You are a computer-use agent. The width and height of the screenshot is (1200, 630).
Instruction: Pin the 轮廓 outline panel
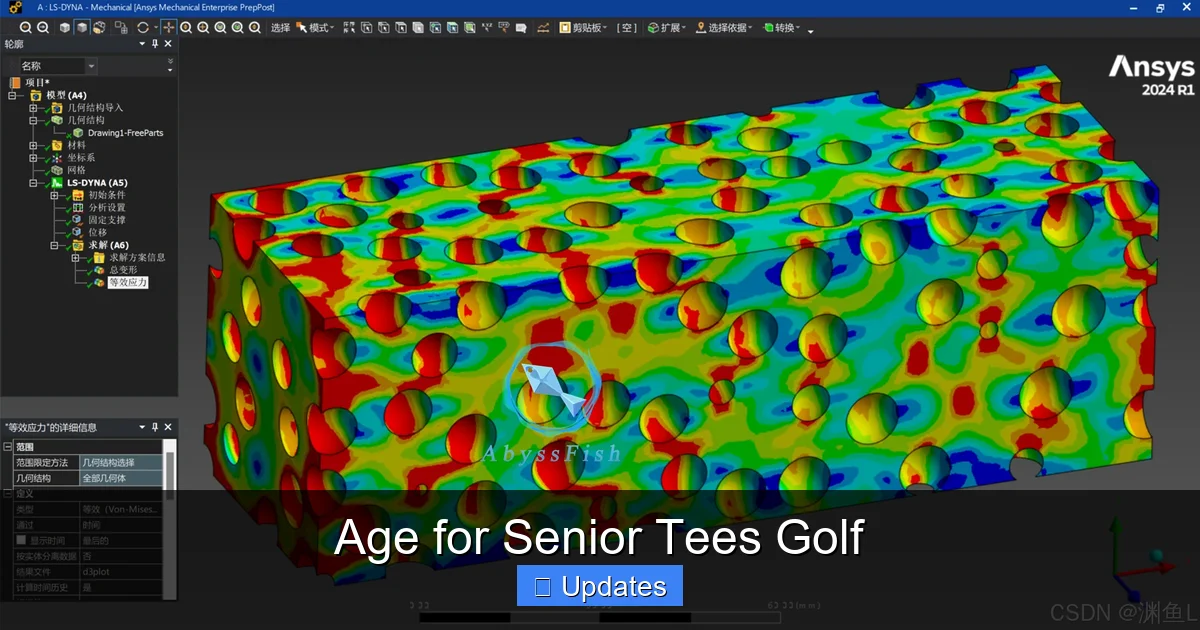pyautogui.click(x=155, y=44)
